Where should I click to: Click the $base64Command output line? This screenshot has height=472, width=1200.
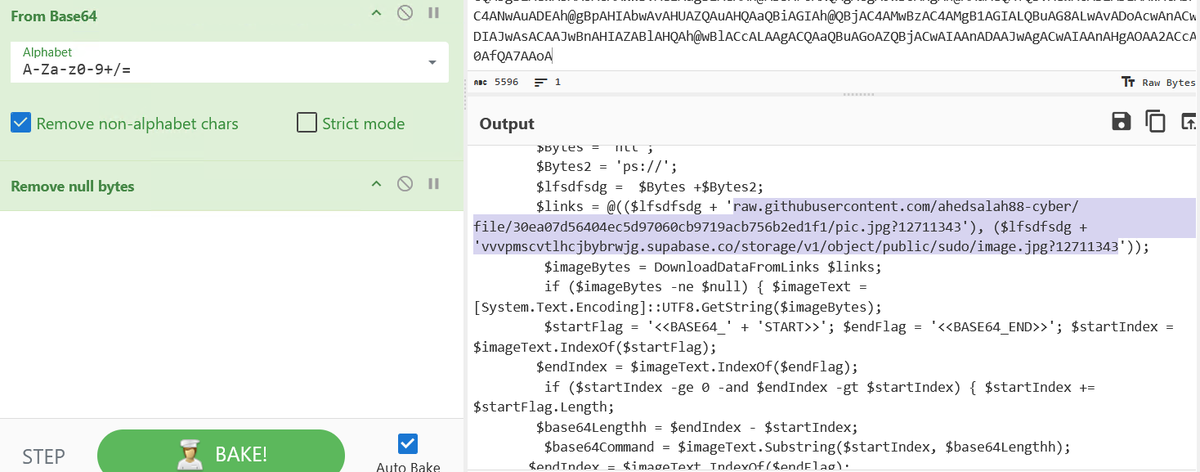pos(808,446)
